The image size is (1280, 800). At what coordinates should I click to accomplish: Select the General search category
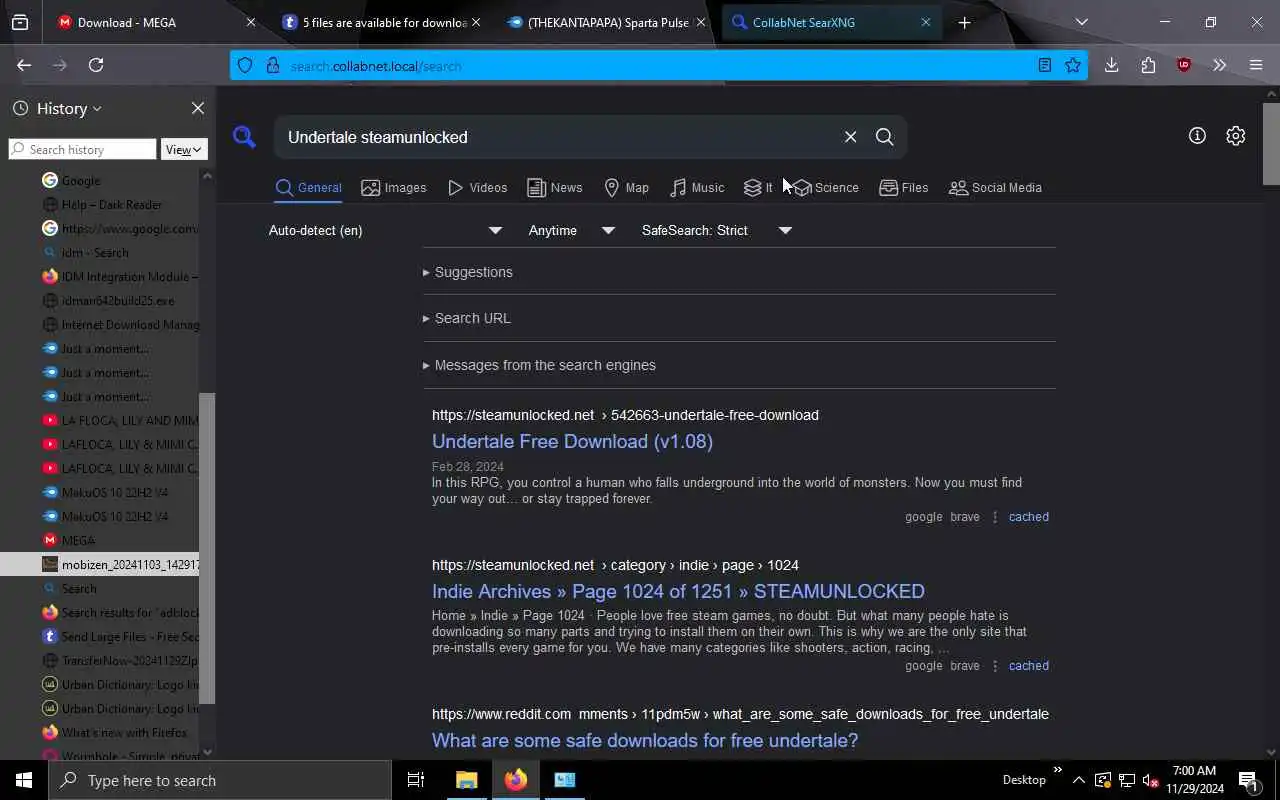309,187
